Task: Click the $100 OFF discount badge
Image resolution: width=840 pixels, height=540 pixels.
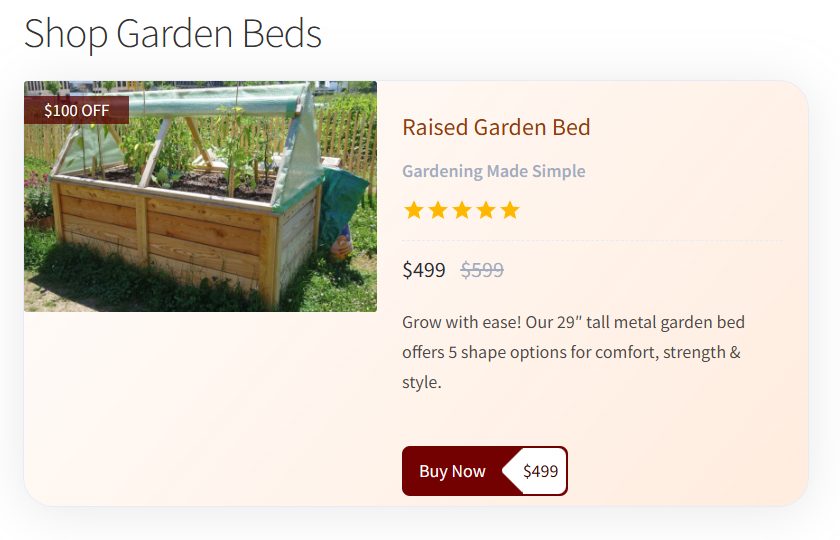Action: point(76,110)
